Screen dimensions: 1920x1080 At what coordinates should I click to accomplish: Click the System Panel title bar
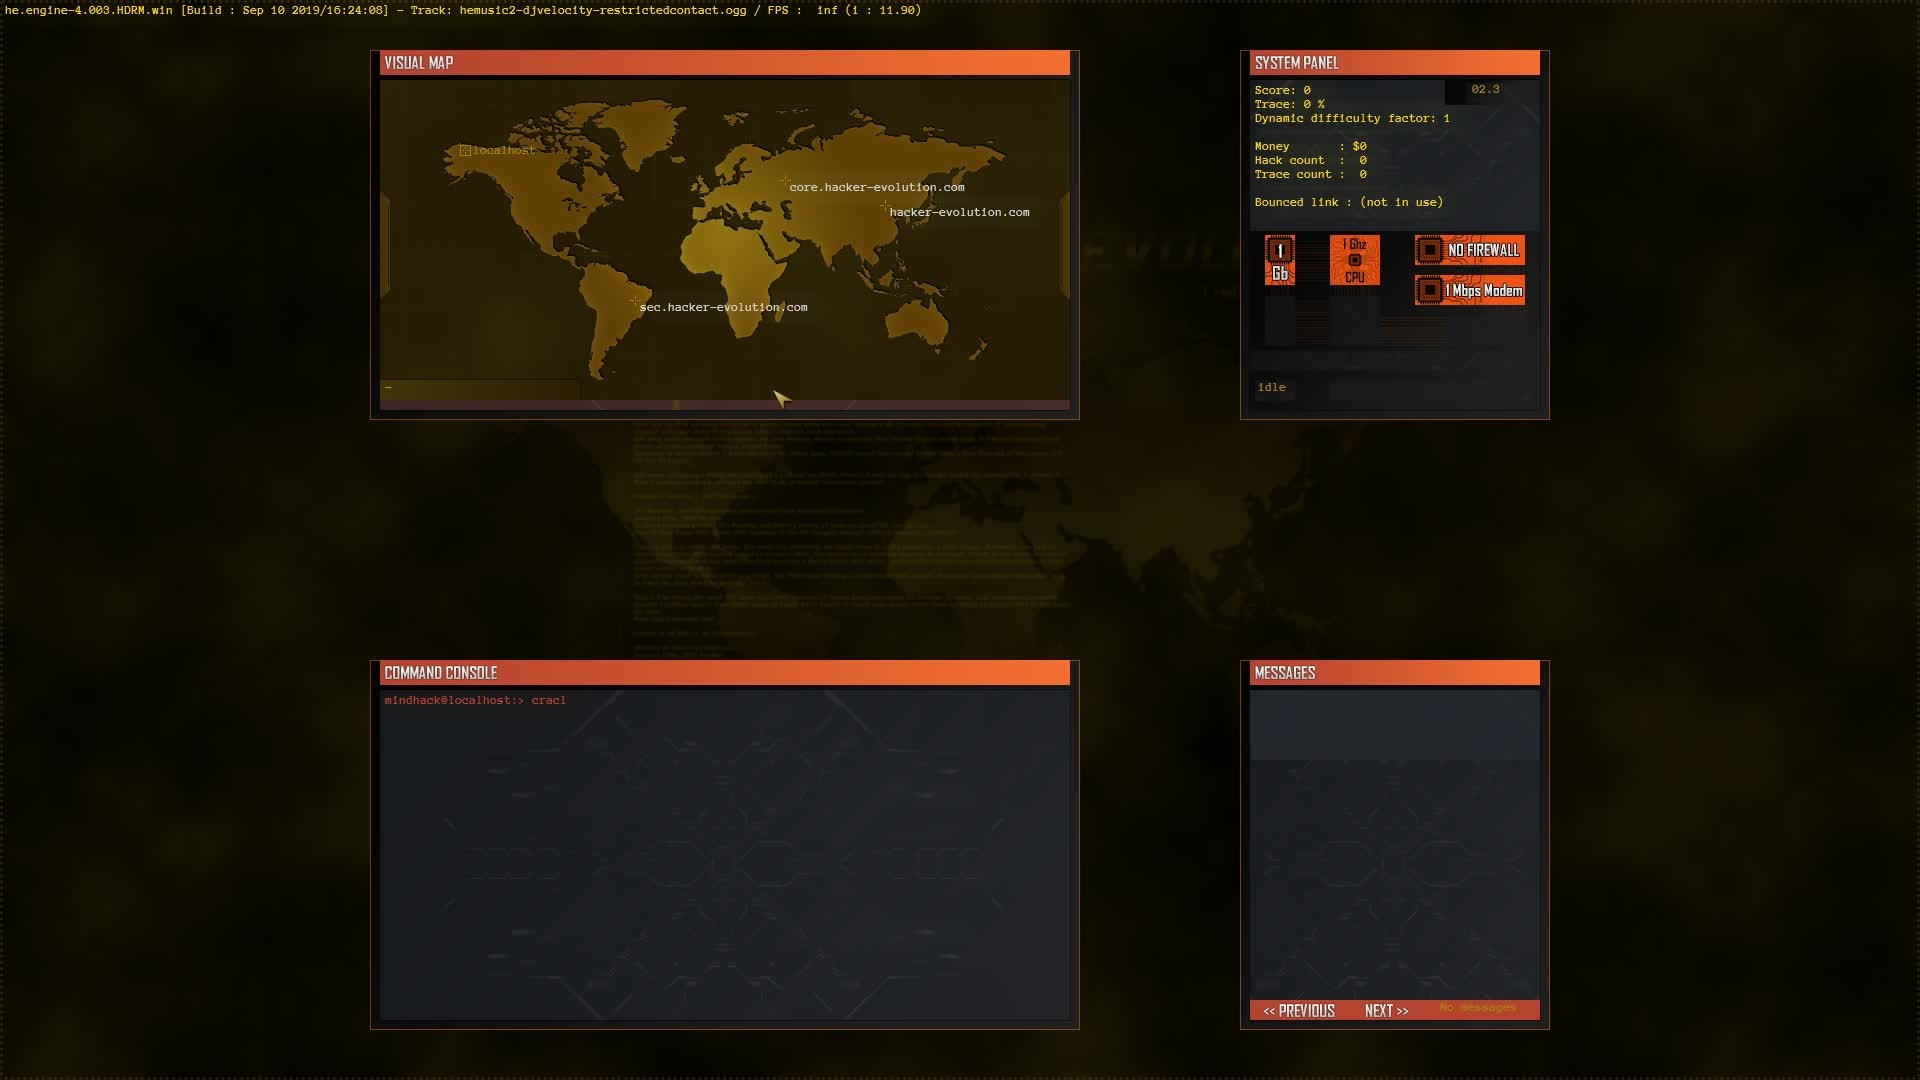[x=1394, y=63]
